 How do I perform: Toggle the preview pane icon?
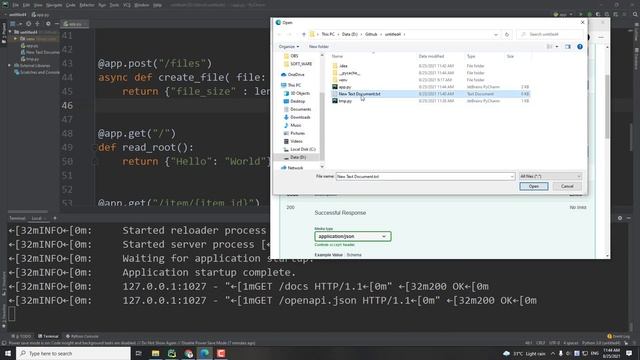point(568,47)
